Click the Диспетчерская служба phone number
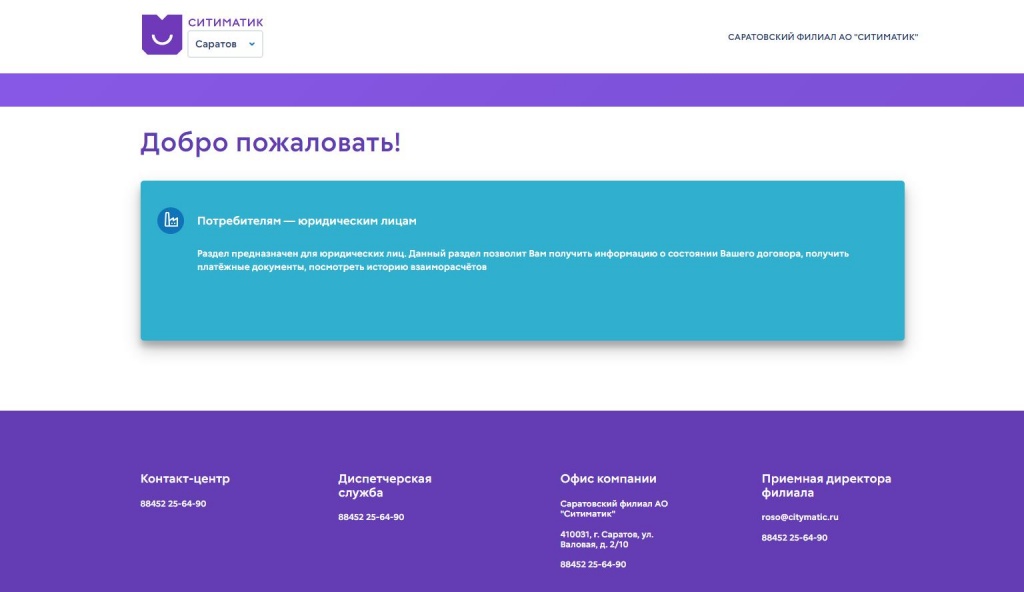 371,517
